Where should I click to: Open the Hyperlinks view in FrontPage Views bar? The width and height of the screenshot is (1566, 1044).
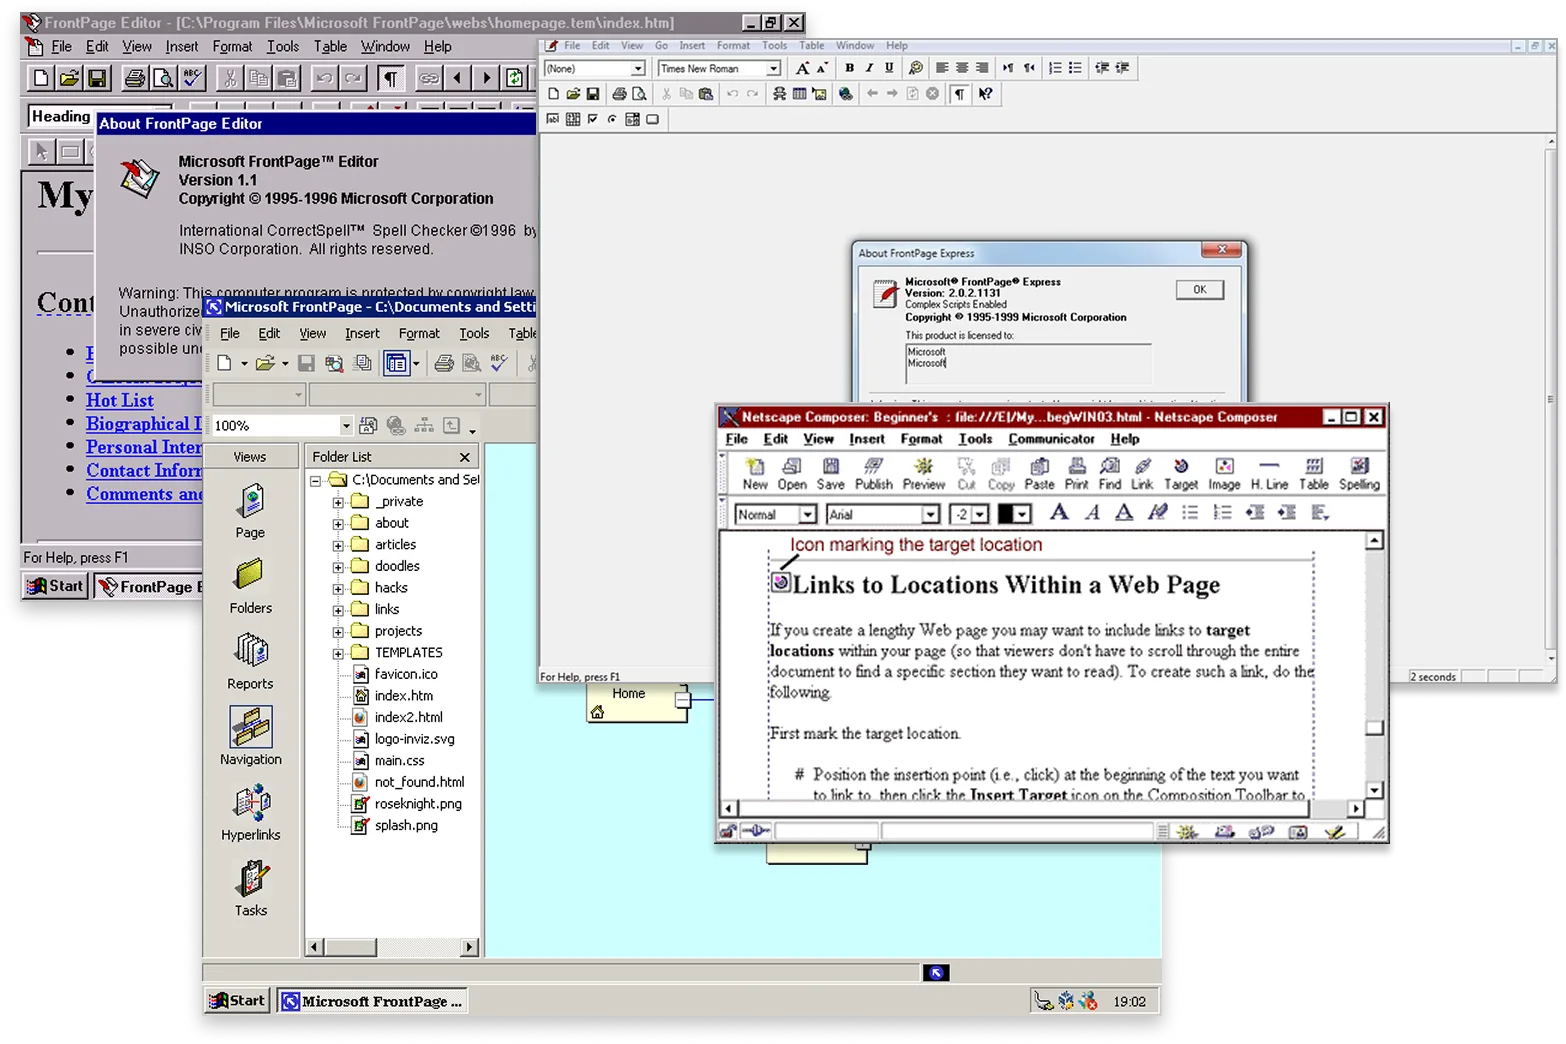pyautogui.click(x=250, y=813)
